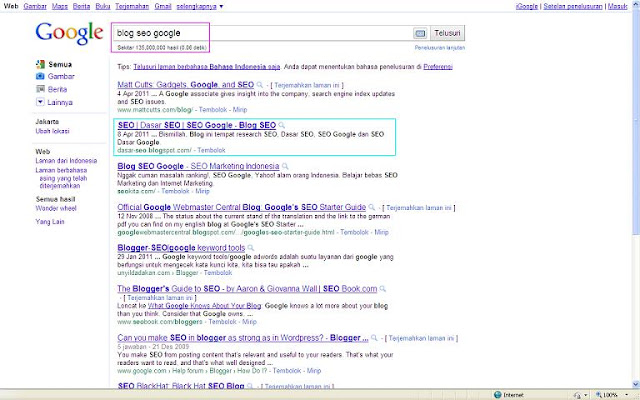Click the Telusuri search button
The height and width of the screenshot is (400, 640).
[447, 33]
